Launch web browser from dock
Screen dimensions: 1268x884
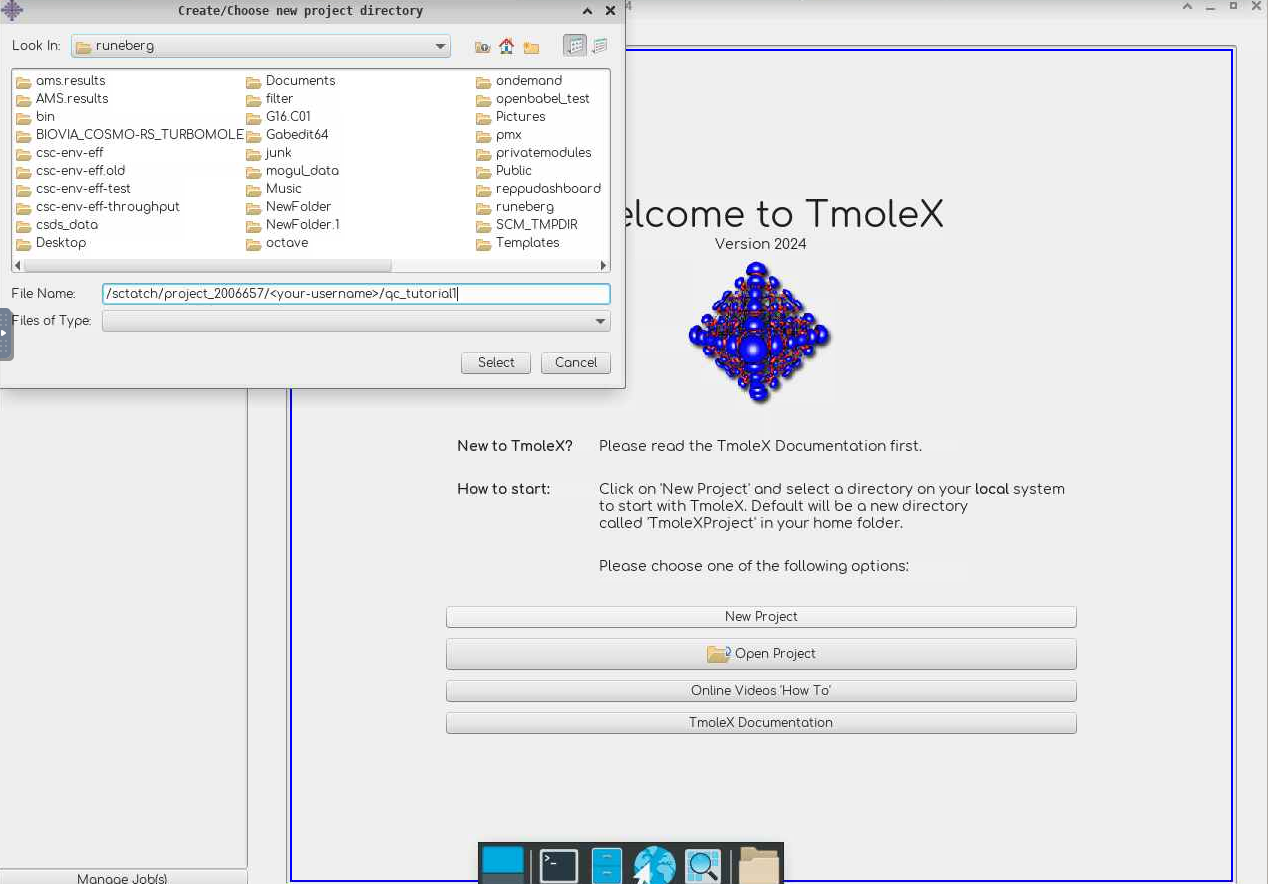pyautogui.click(x=655, y=865)
